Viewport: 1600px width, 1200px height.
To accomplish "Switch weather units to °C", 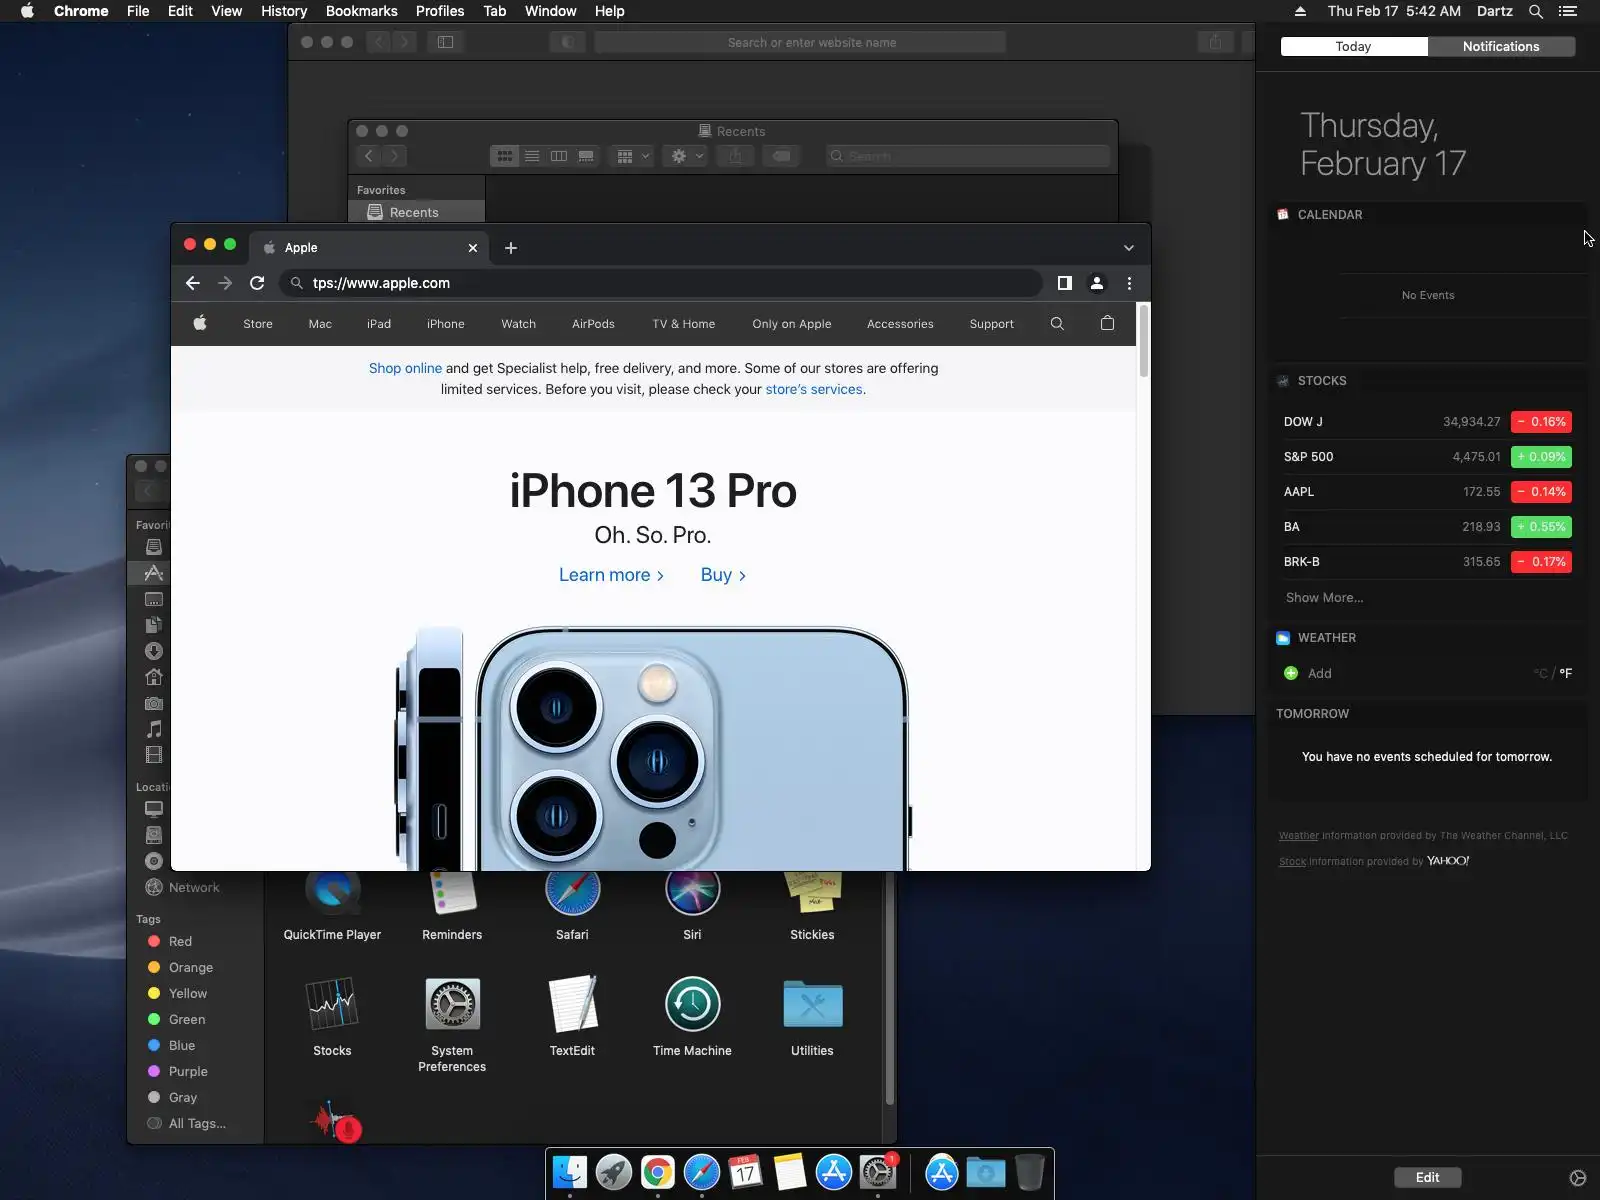I will pos(1540,674).
